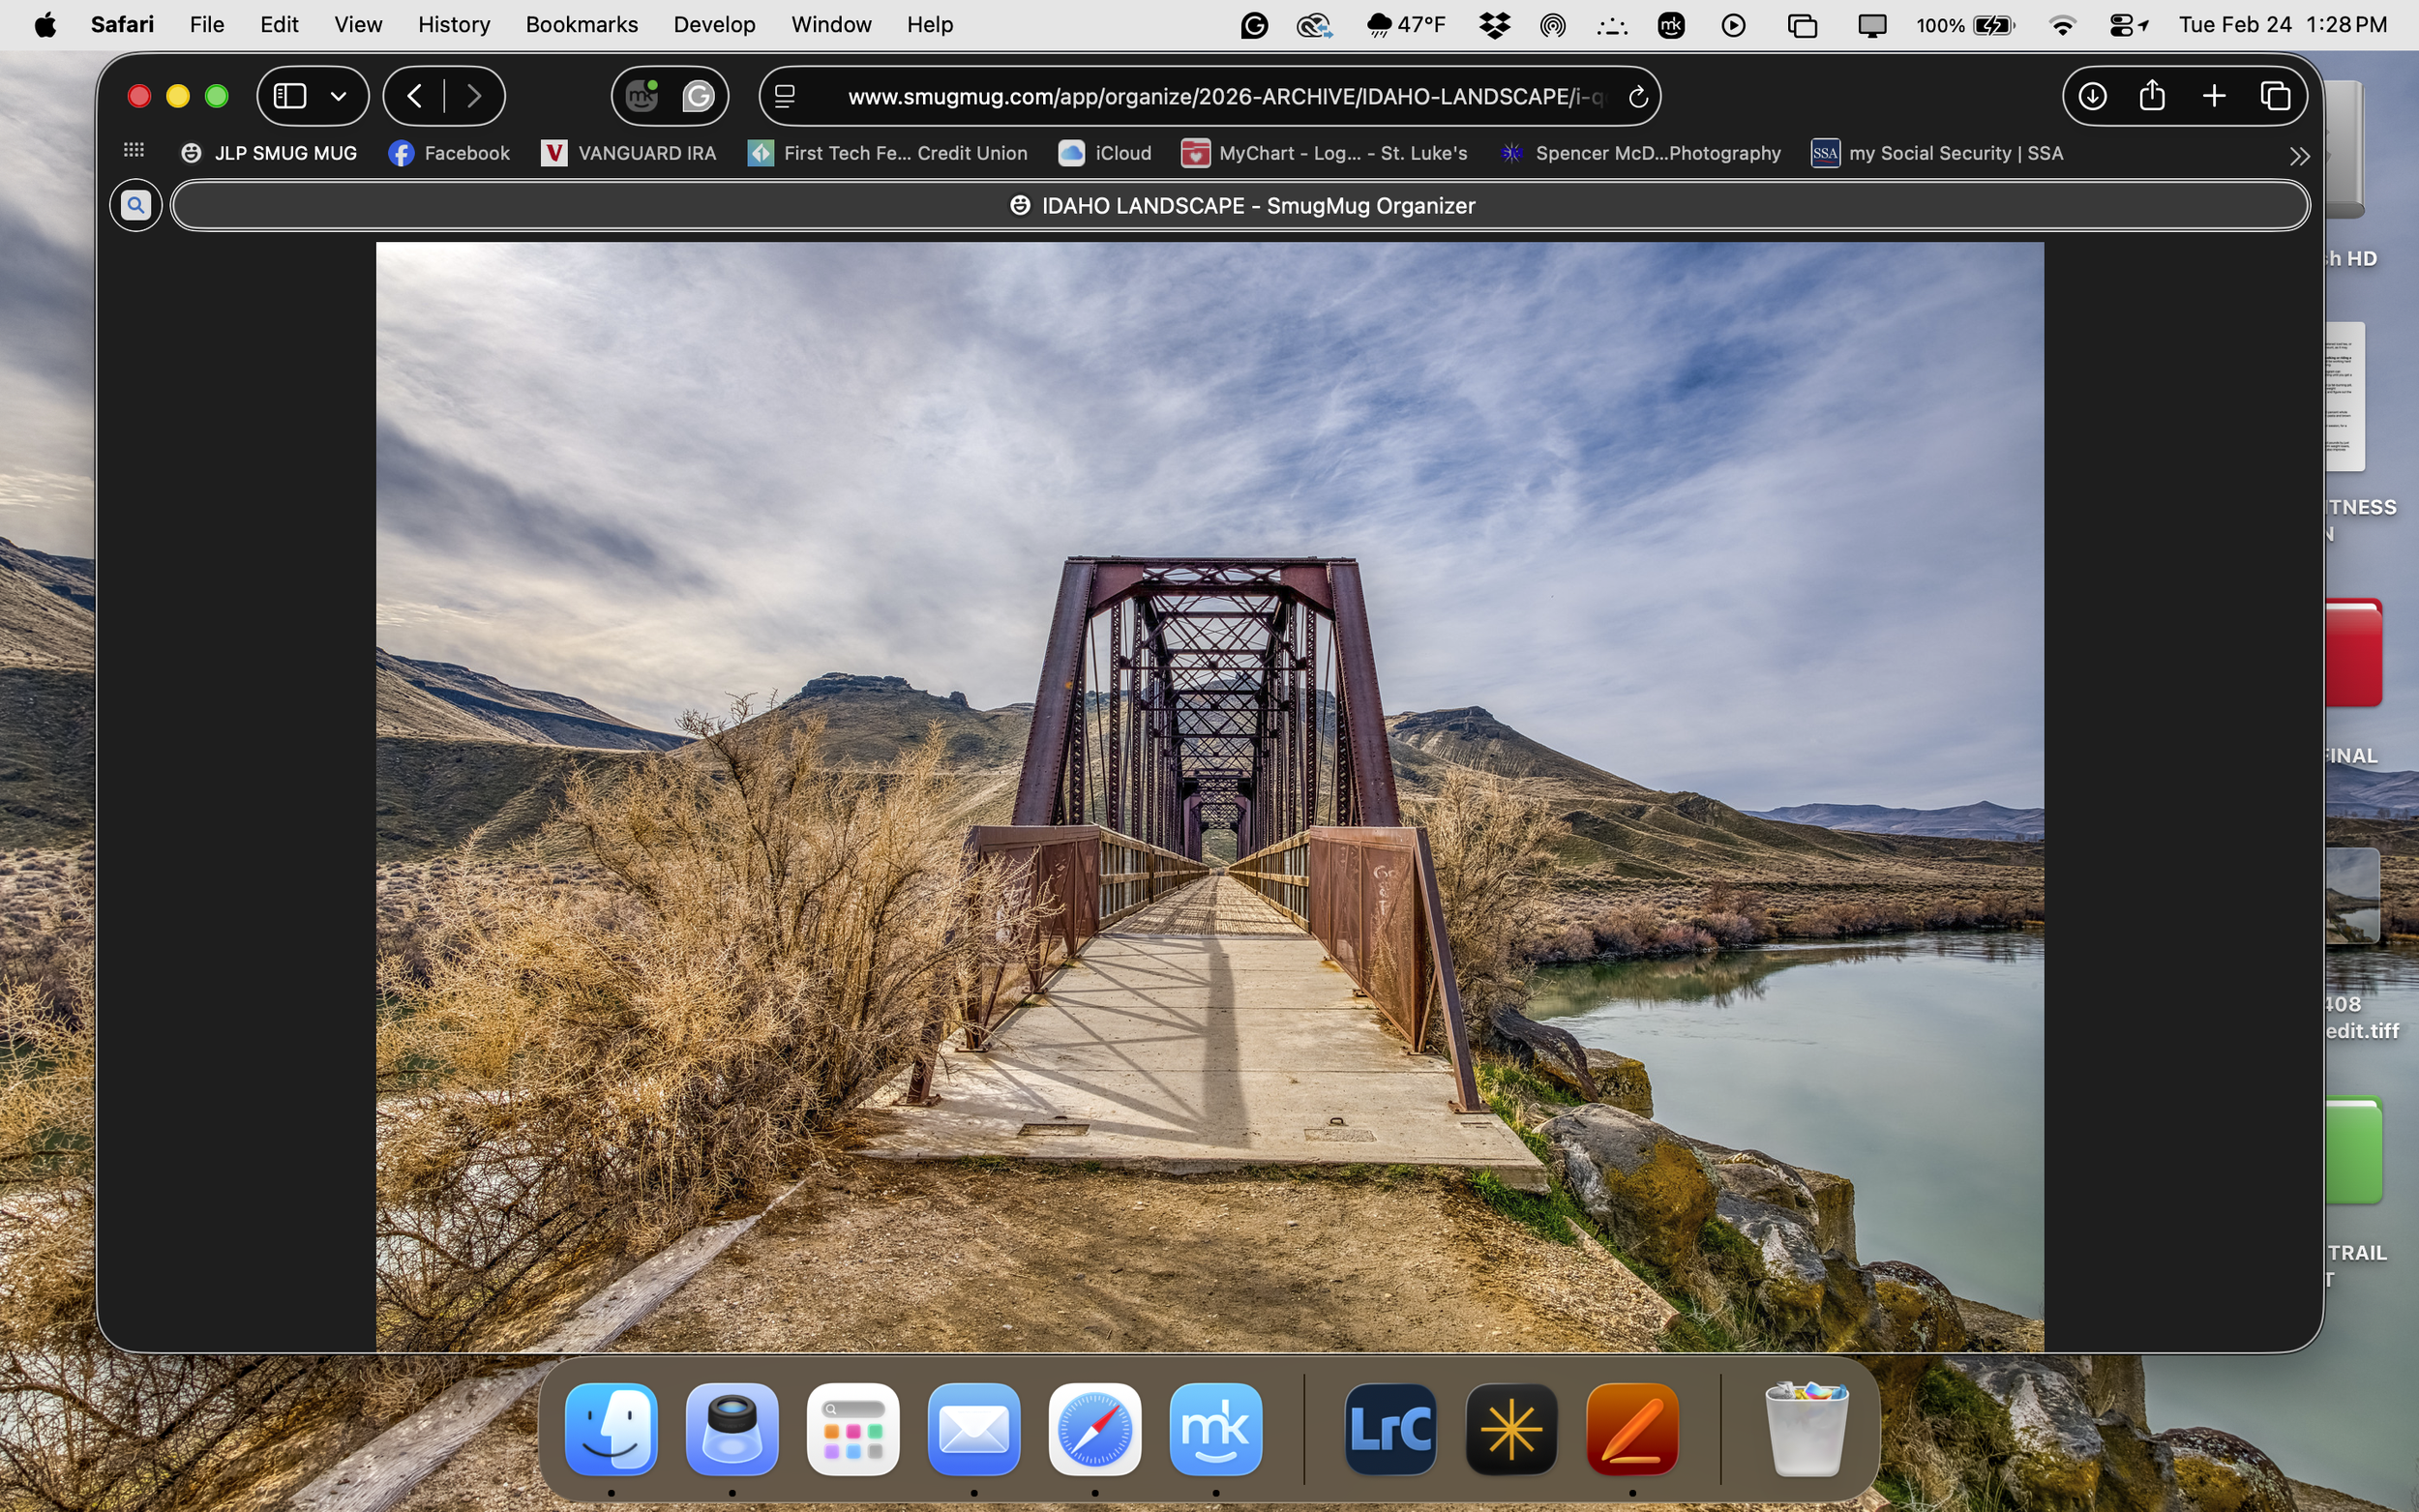
Task: Reload the SmugMug Organizer page
Action: 1638,97
